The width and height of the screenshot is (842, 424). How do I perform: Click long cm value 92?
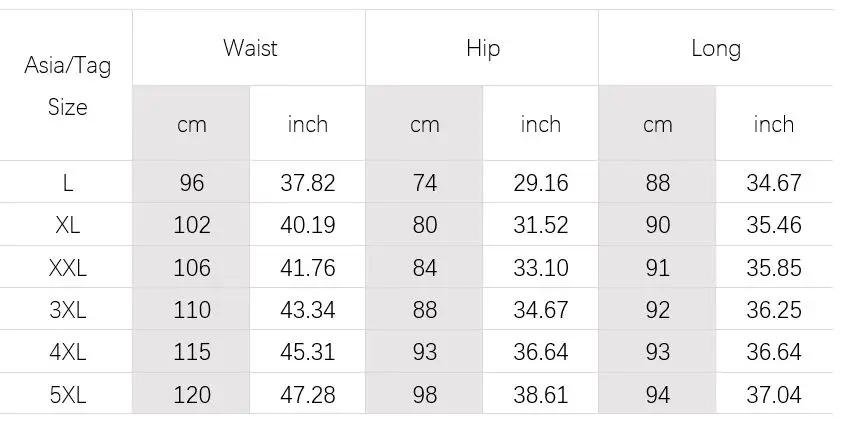click(658, 310)
